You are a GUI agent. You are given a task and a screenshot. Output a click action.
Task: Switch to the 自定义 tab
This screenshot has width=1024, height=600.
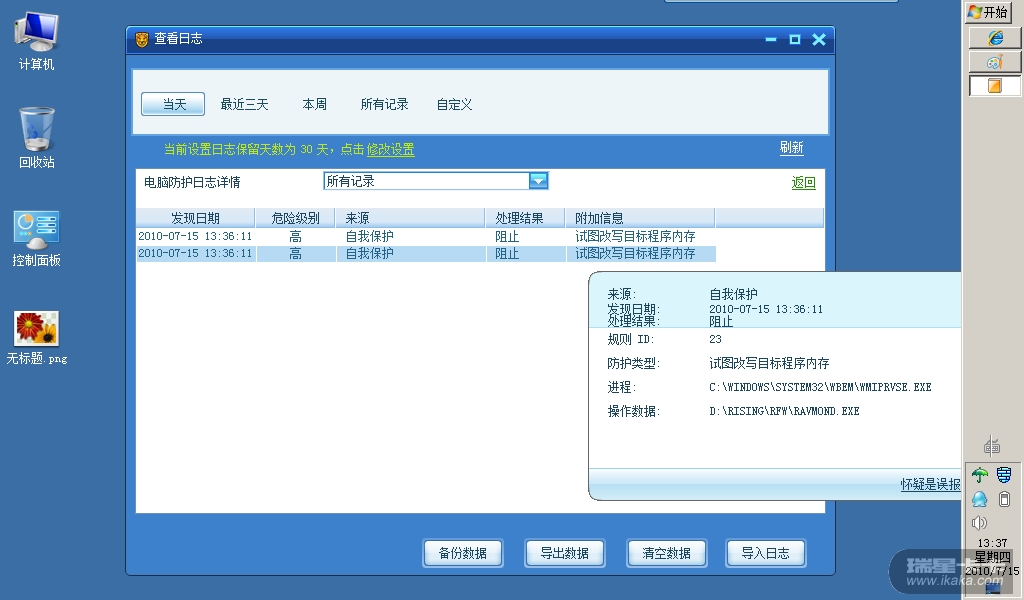pos(454,104)
